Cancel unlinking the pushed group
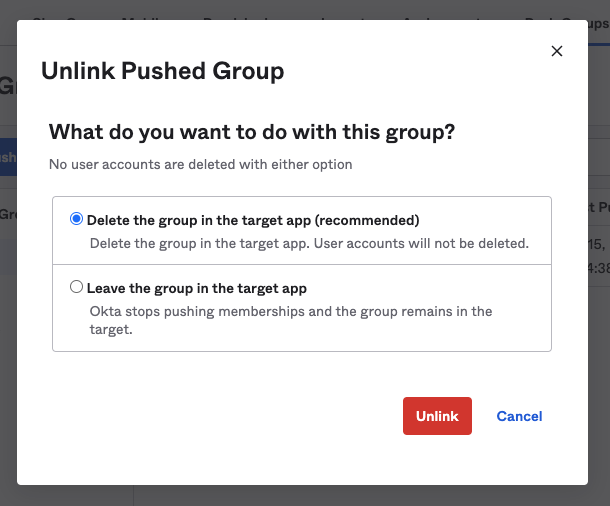The width and height of the screenshot is (610, 506). coord(519,416)
